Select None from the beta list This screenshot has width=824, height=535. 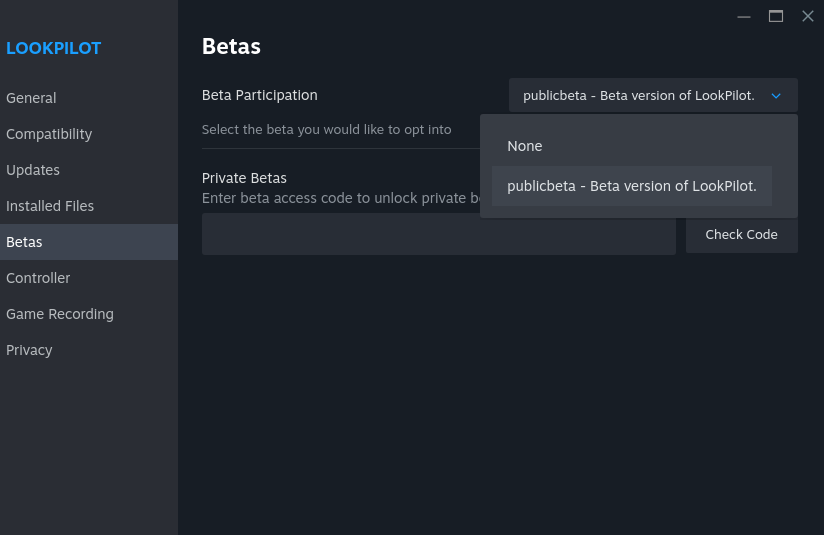pos(525,146)
